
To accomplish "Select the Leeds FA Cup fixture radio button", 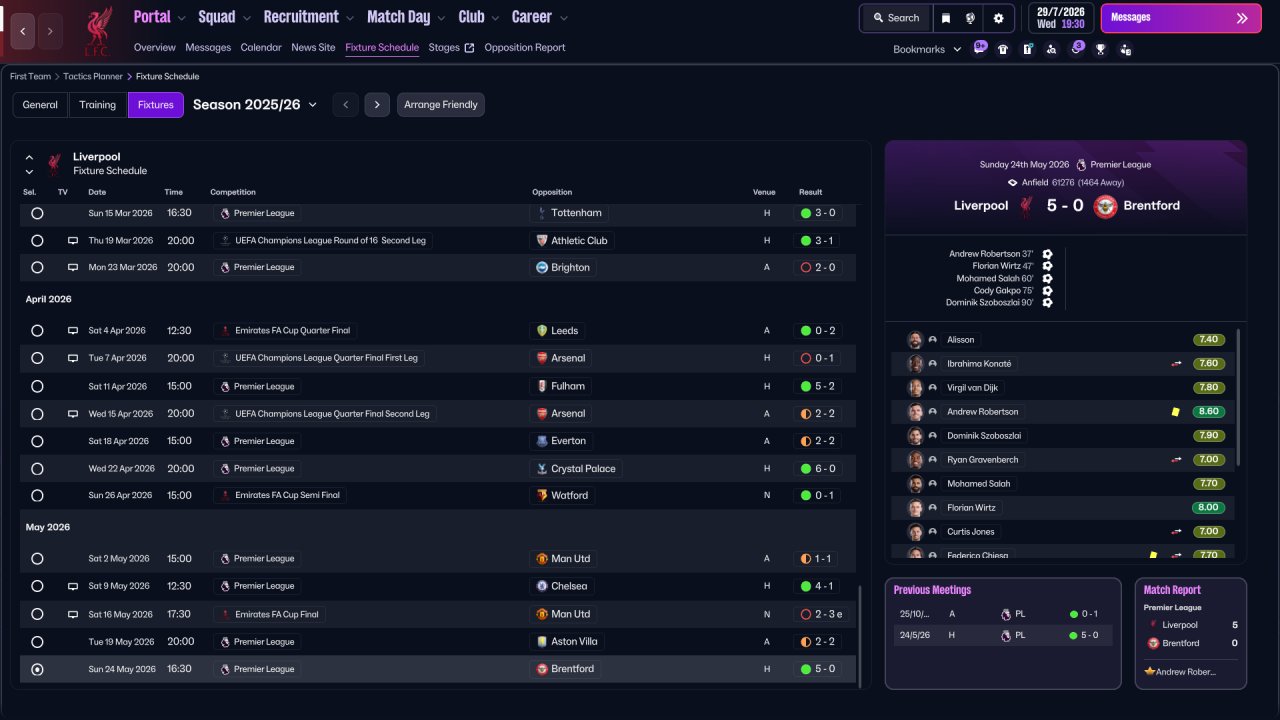I will [37, 331].
